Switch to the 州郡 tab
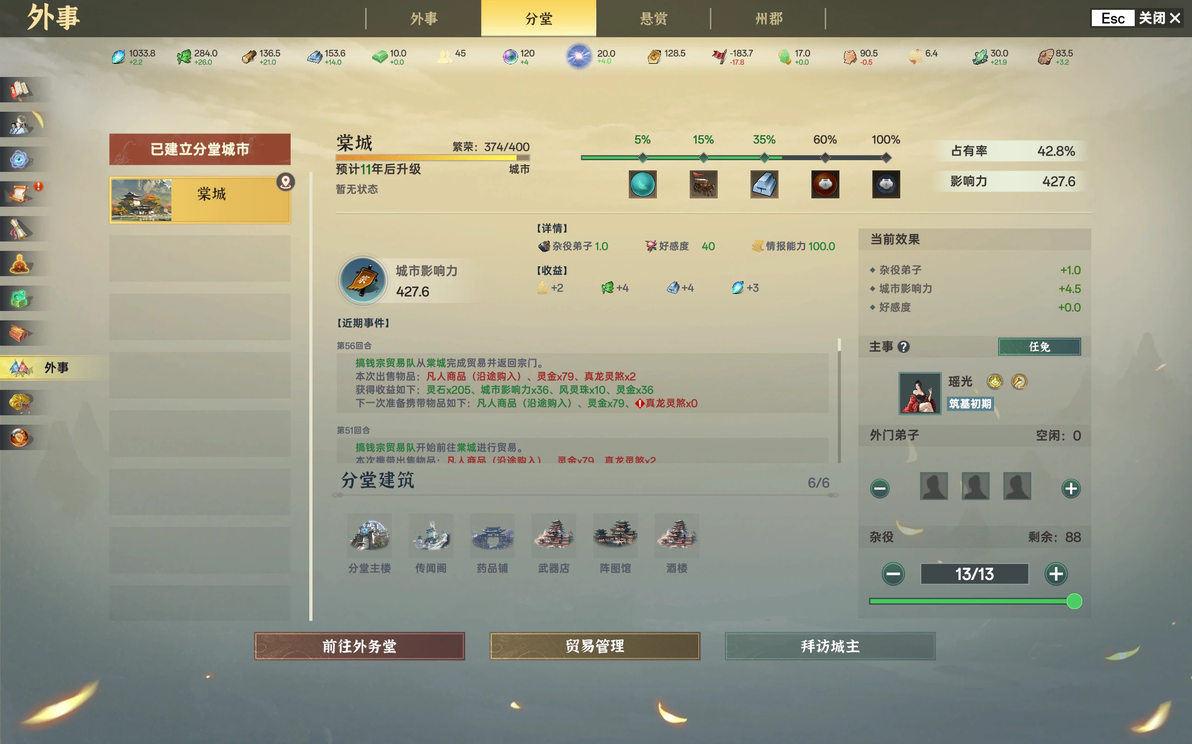Screen dimensions: 1192x744 point(768,18)
